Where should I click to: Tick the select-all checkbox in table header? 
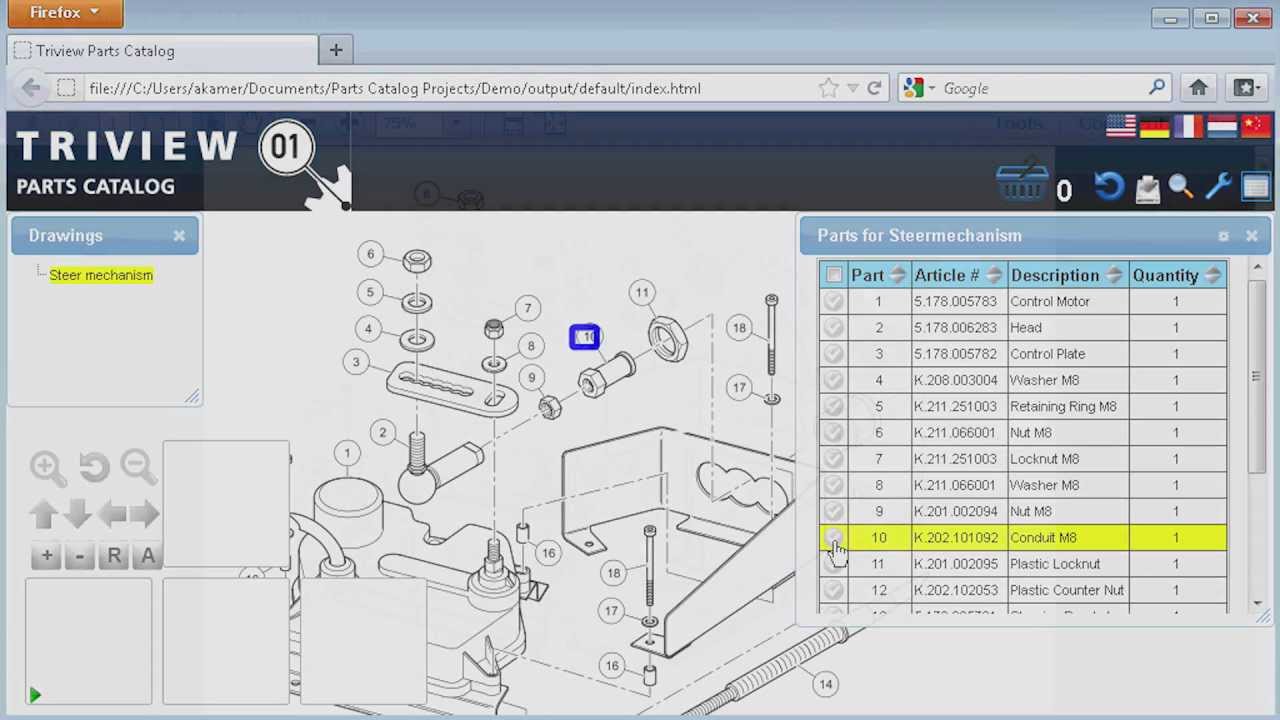834,275
